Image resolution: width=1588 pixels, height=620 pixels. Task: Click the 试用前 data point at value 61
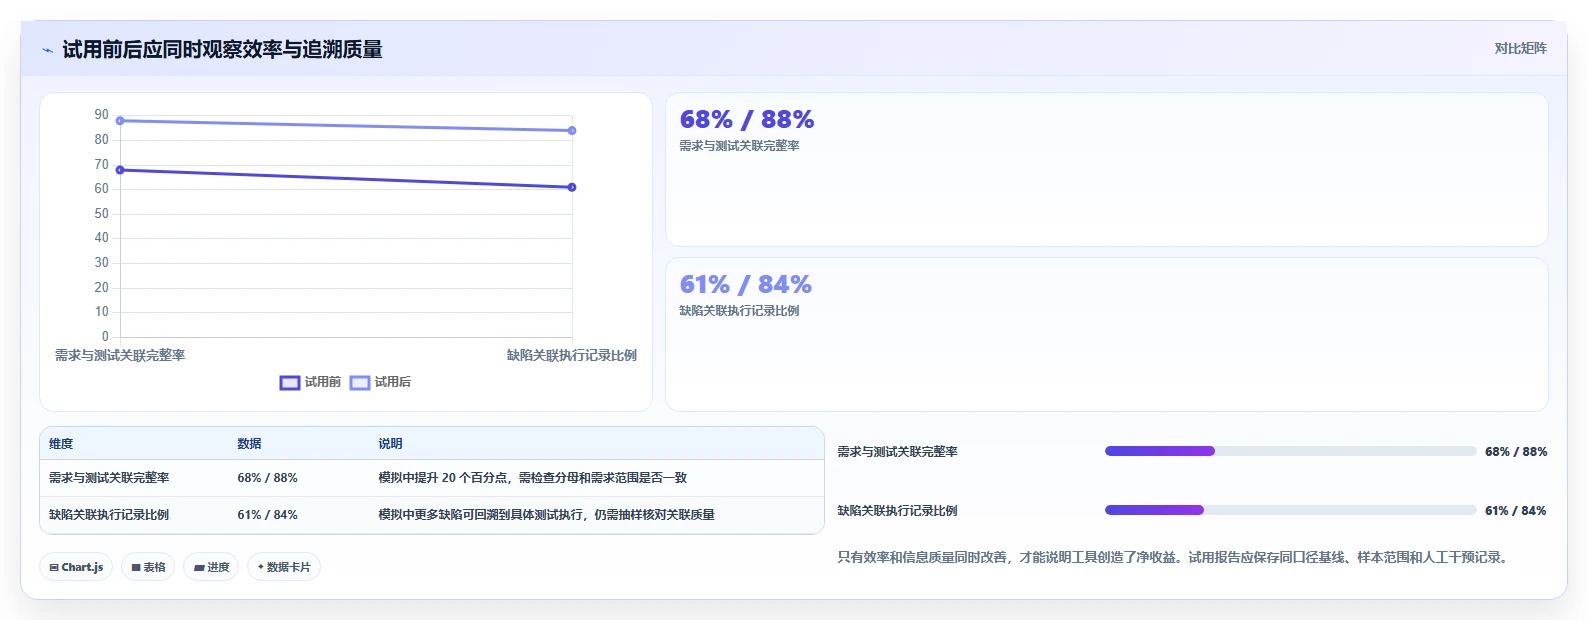pyautogui.click(x=572, y=187)
